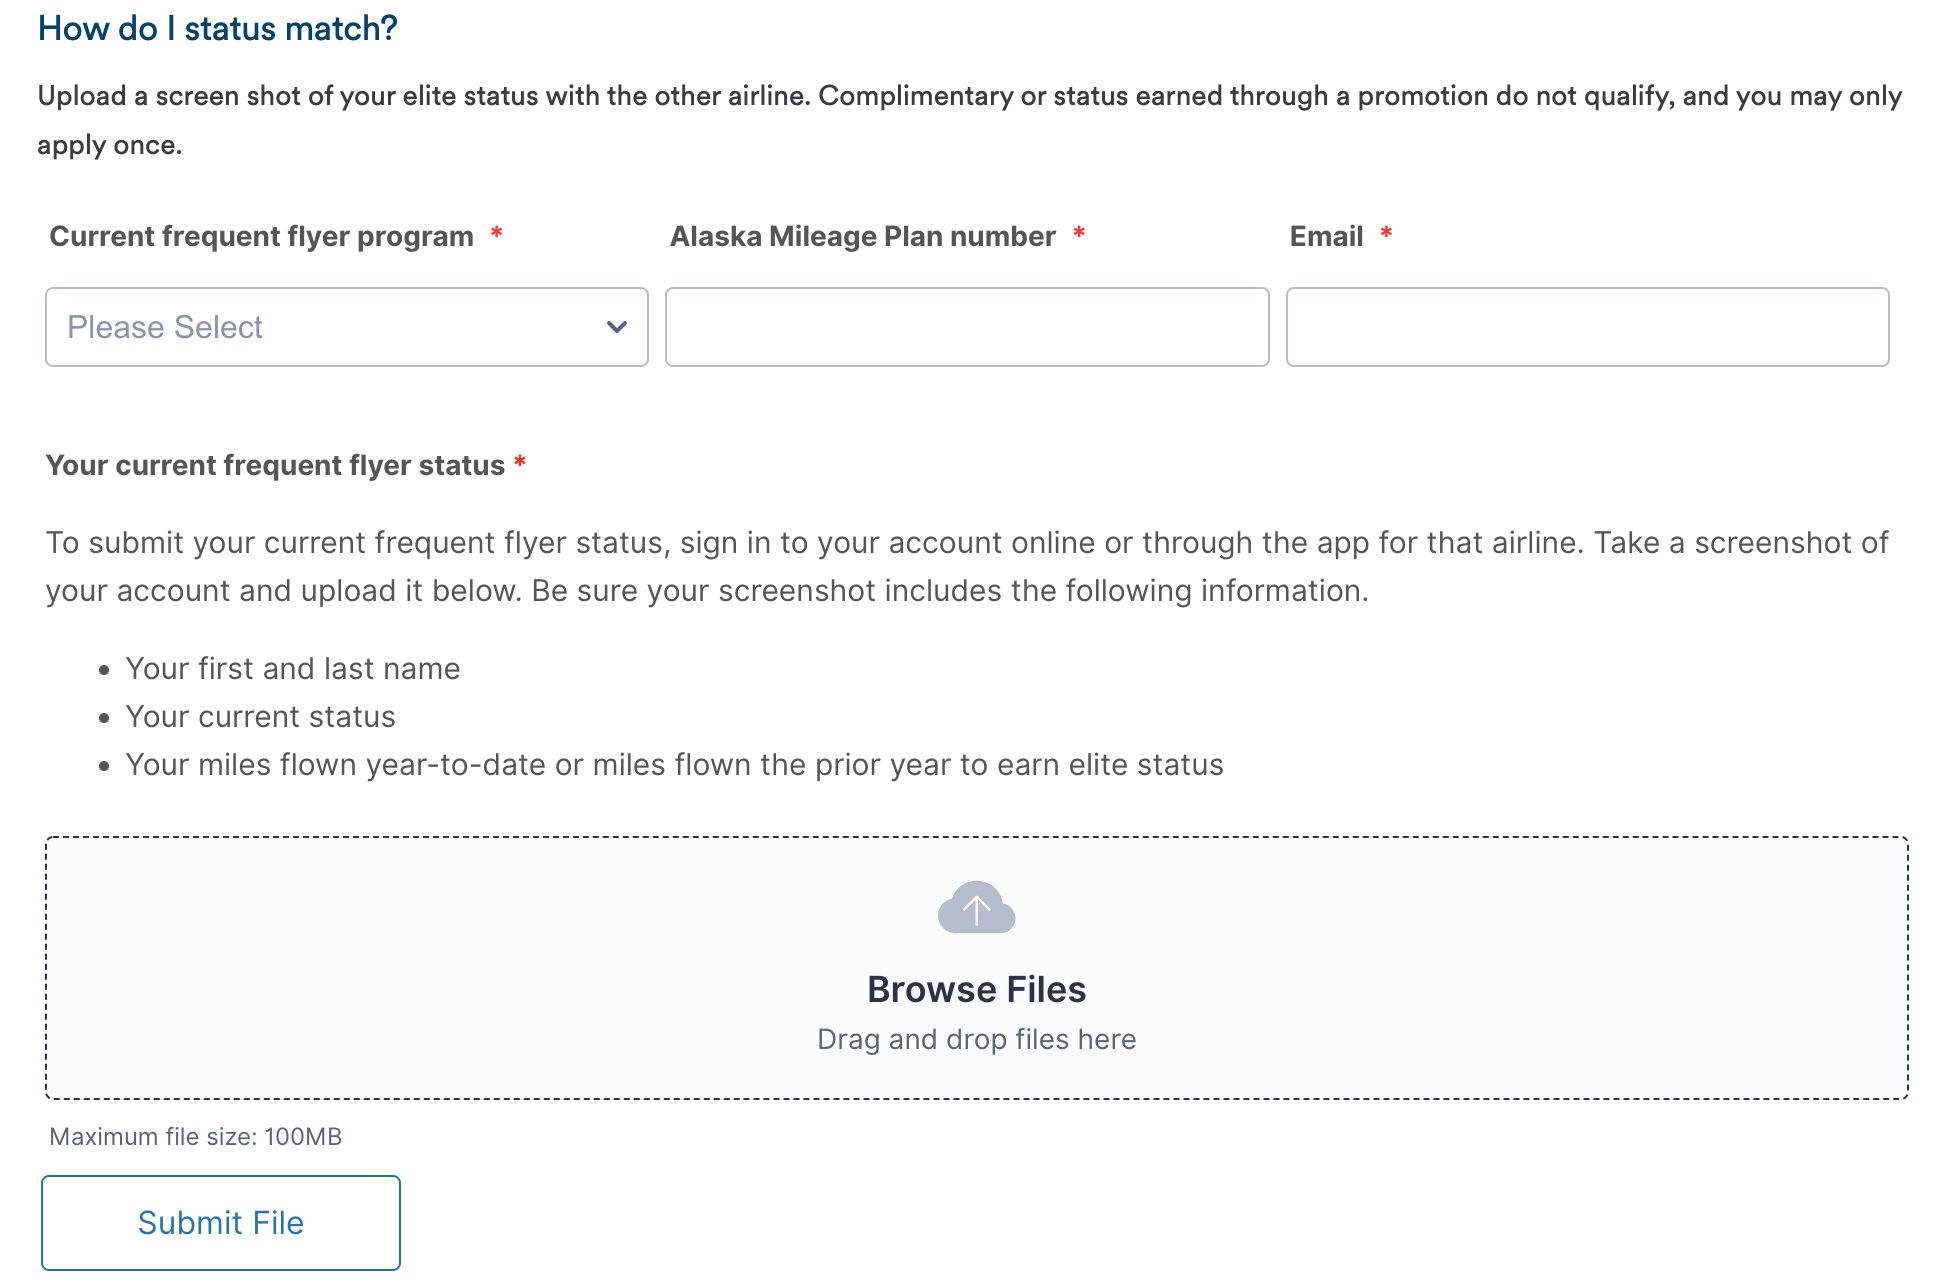Click the Alaska Mileage Plan number label
Screen dimensions: 1952x1278
click(x=863, y=236)
